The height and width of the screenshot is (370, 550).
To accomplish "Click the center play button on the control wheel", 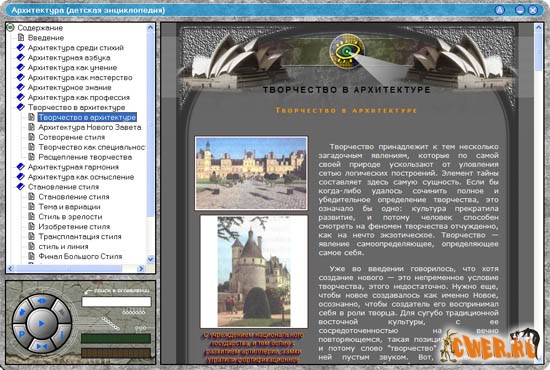I will 42,323.
